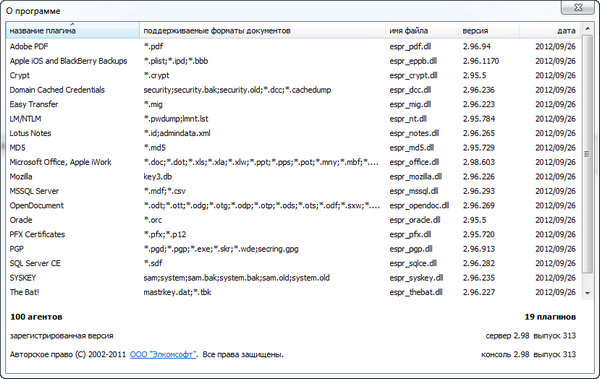The image size is (600, 379).
Task: Select the Oracle plugin row
Action: coord(293,220)
